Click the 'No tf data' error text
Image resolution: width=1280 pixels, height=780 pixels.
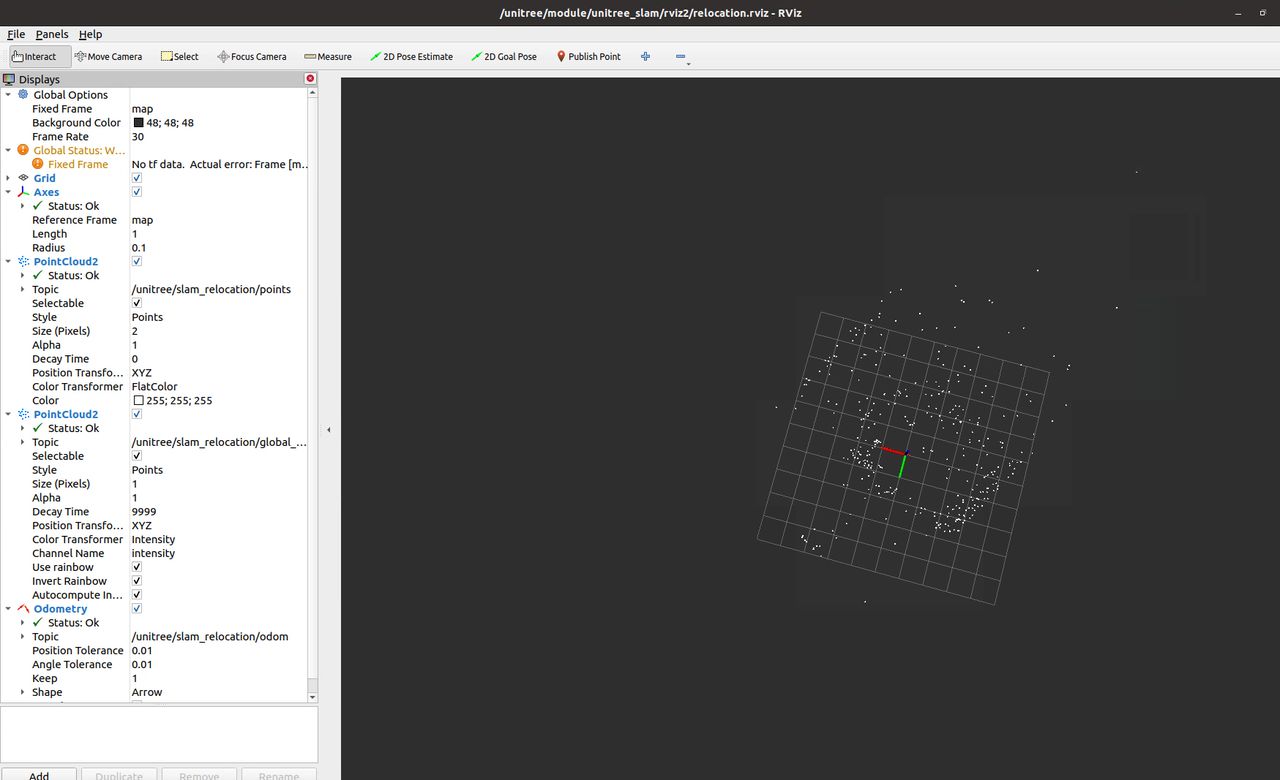pos(220,164)
